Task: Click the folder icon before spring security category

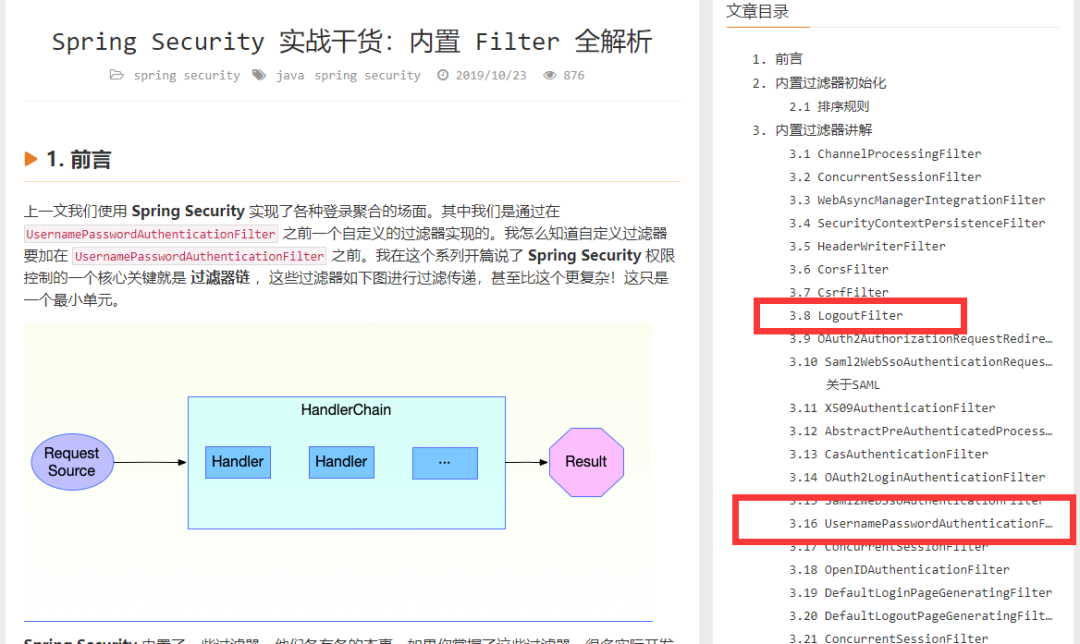Action: (117, 75)
